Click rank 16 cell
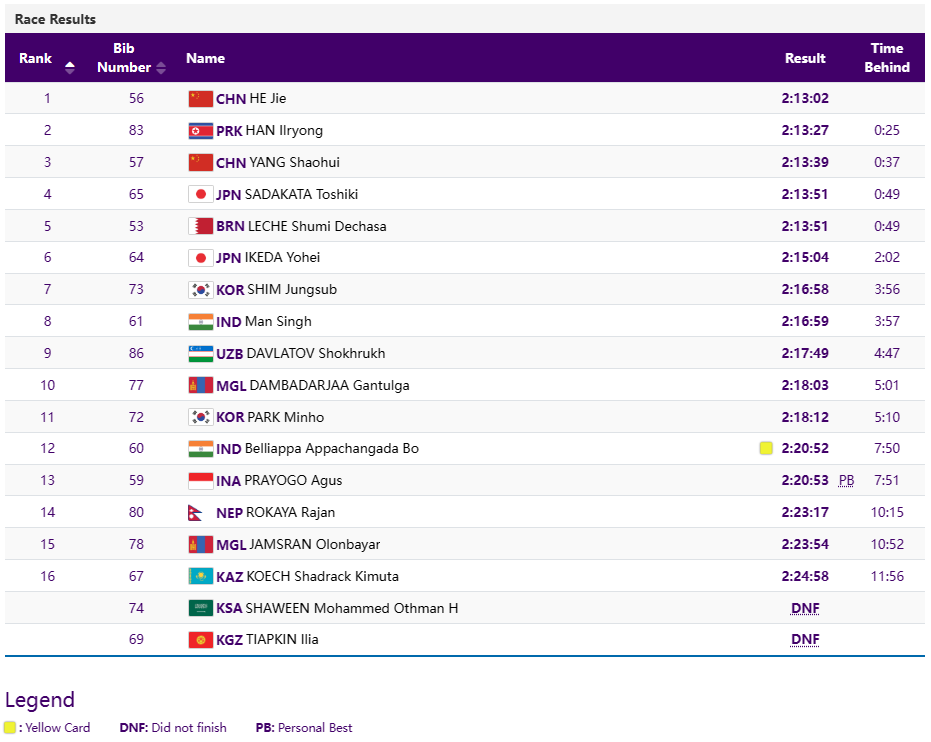The image size is (931, 742). 48,576
